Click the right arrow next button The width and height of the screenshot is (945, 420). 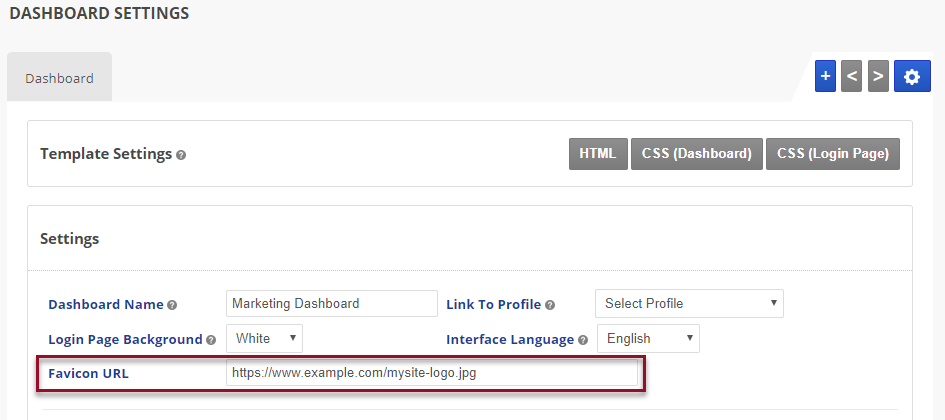(878, 76)
